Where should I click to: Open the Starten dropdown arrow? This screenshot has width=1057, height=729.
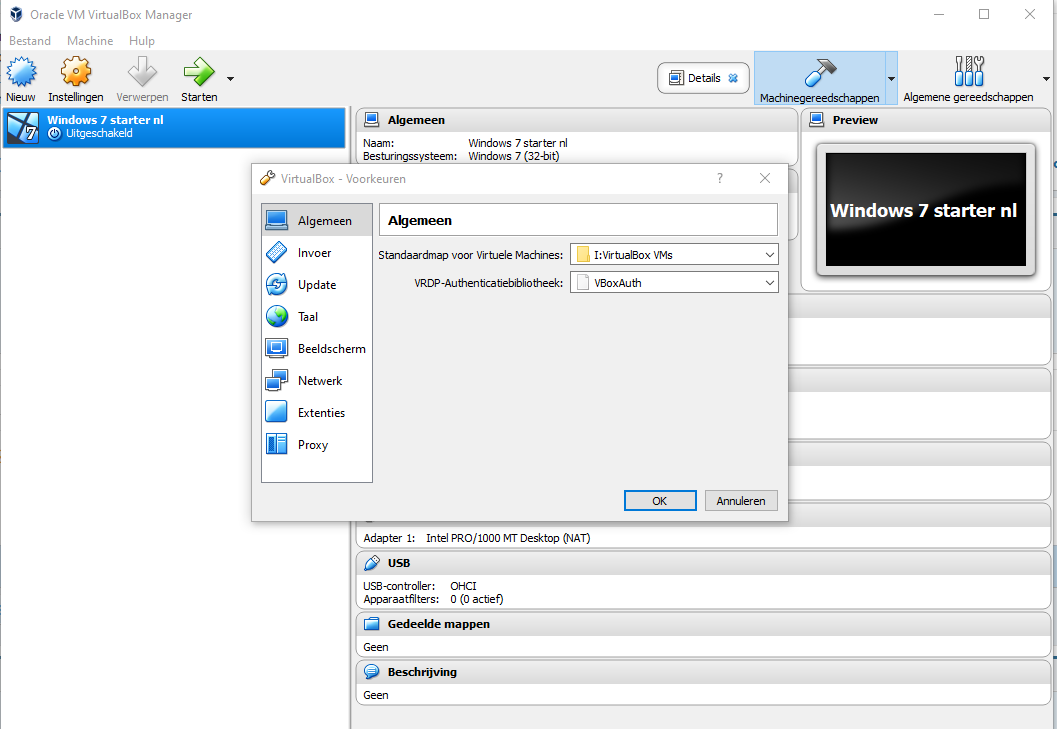pos(231,79)
